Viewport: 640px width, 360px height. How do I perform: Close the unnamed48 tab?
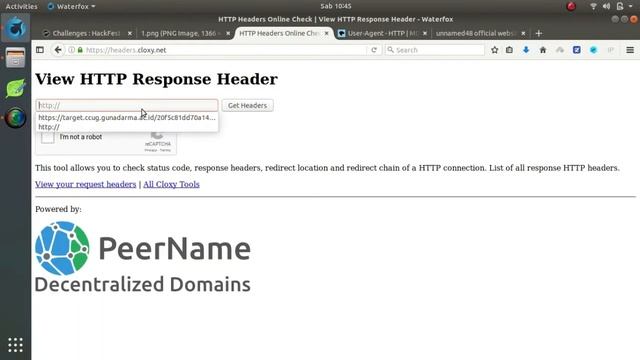[x=523, y=33]
